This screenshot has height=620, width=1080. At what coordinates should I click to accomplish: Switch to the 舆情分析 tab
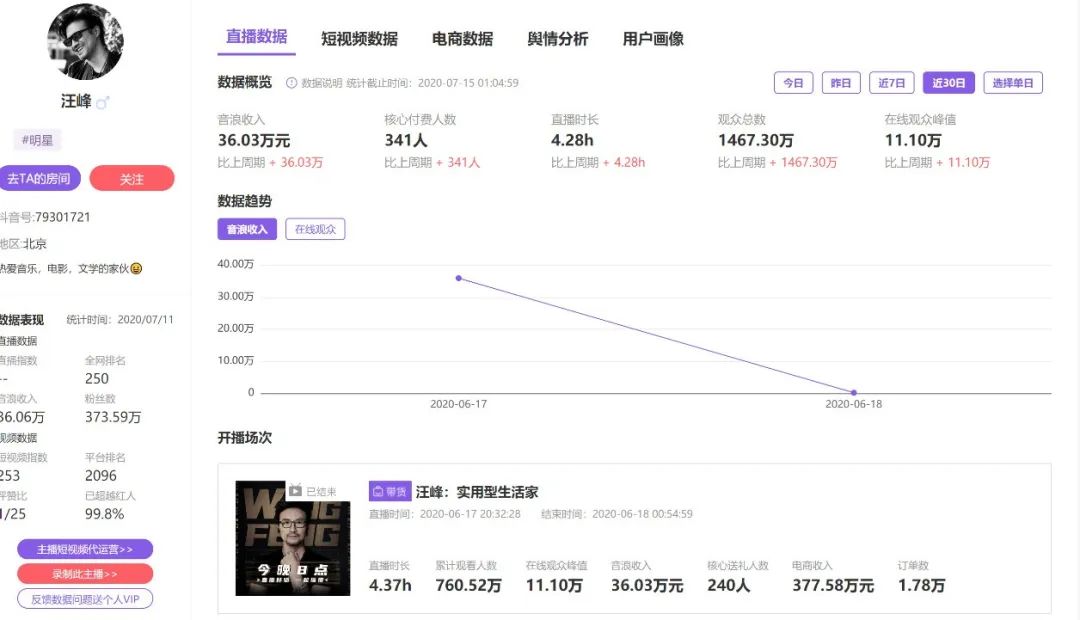(x=557, y=37)
